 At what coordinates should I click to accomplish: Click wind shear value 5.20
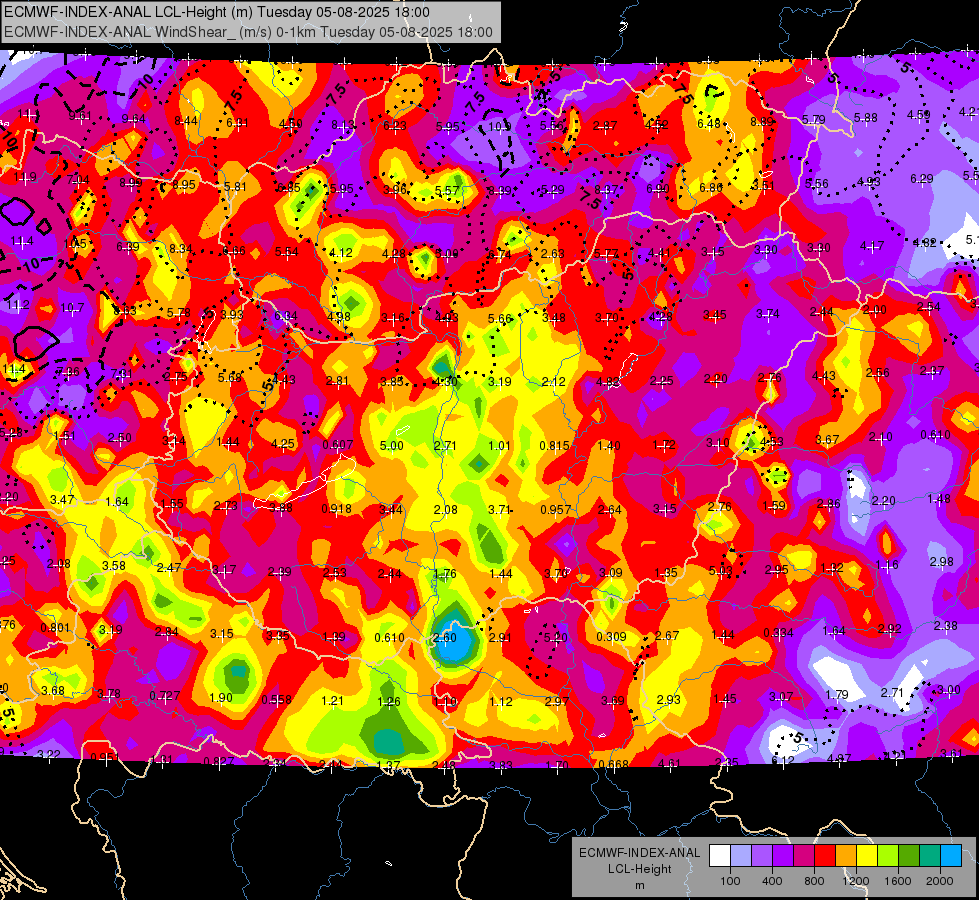point(556,638)
